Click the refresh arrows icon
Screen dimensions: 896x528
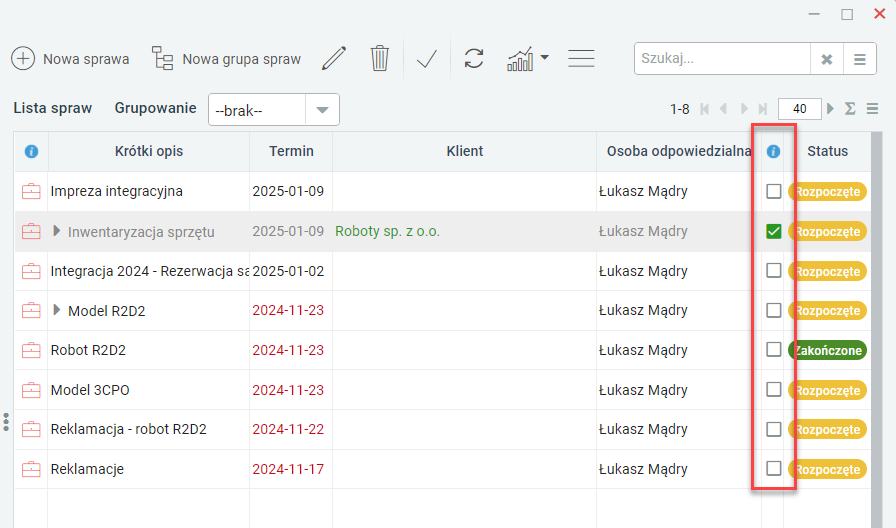474,58
